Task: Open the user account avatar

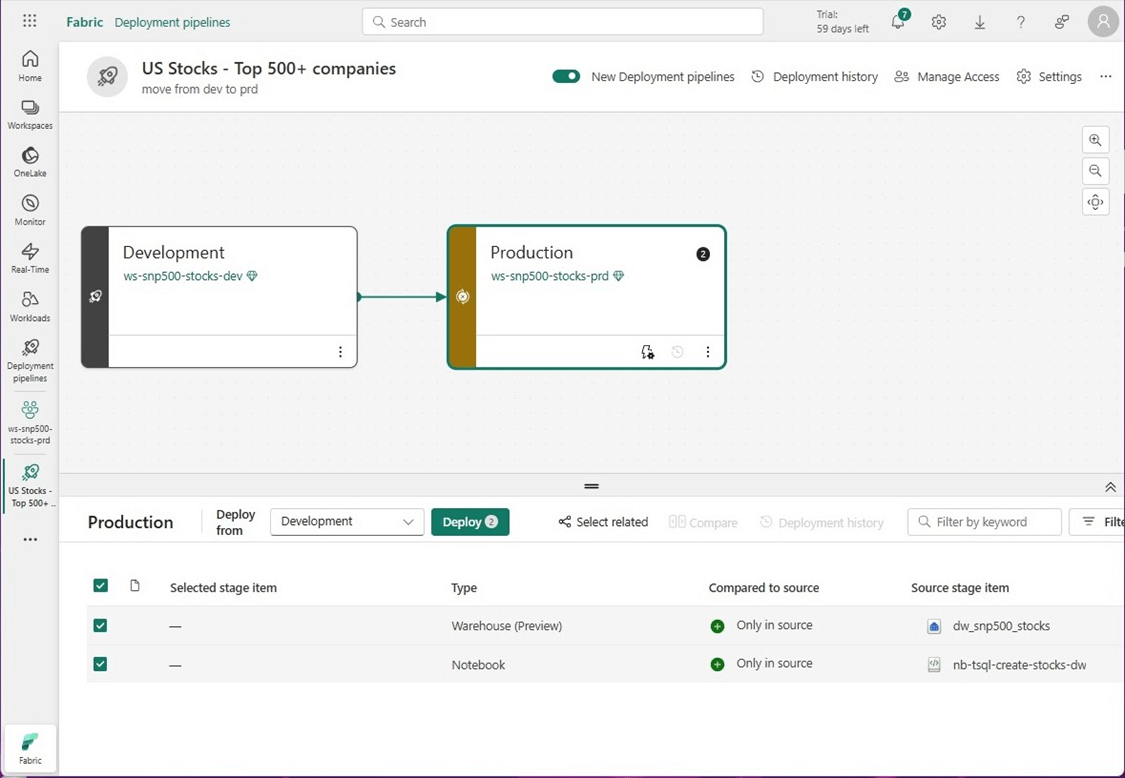Action: (1103, 22)
